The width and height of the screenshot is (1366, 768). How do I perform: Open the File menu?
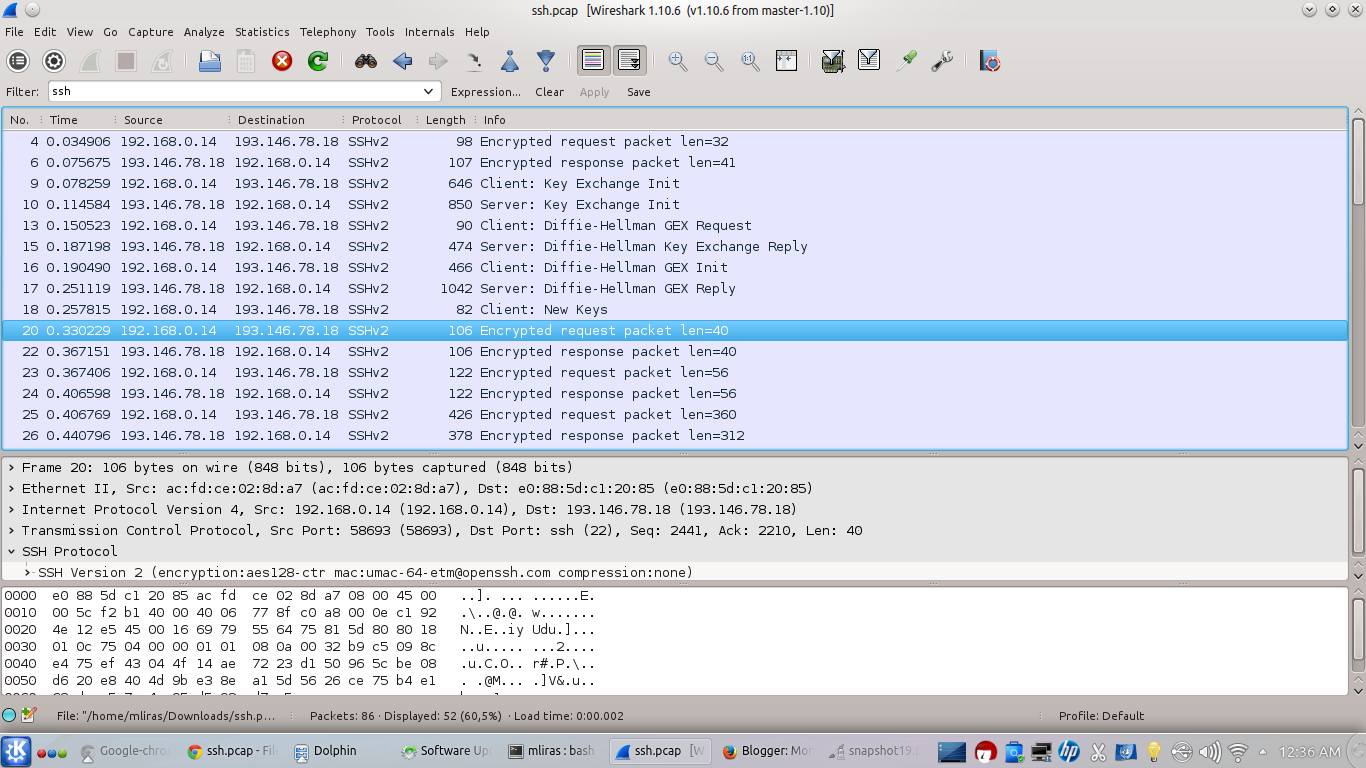point(14,32)
